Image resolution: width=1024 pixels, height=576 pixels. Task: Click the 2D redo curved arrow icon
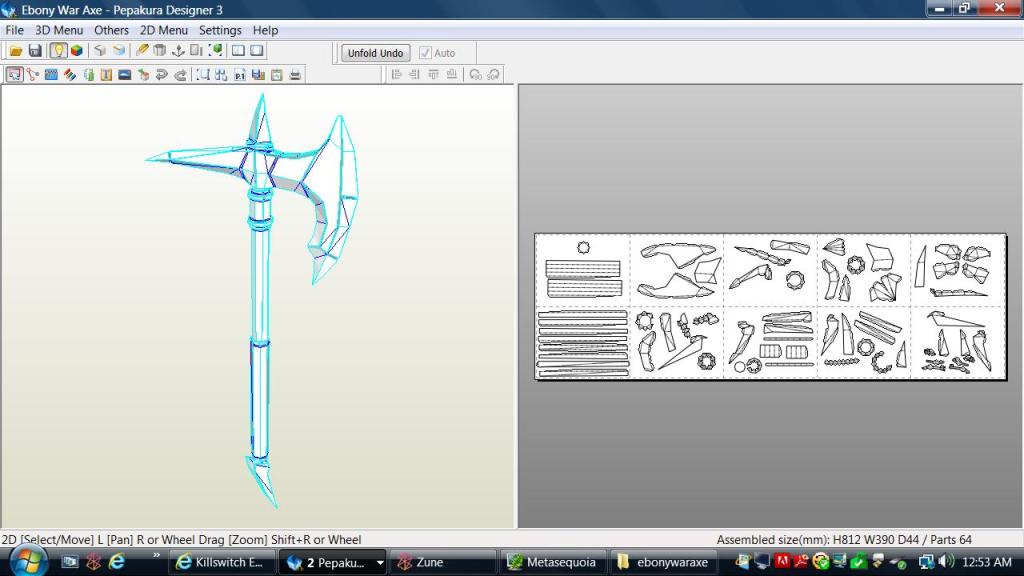coord(180,75)
